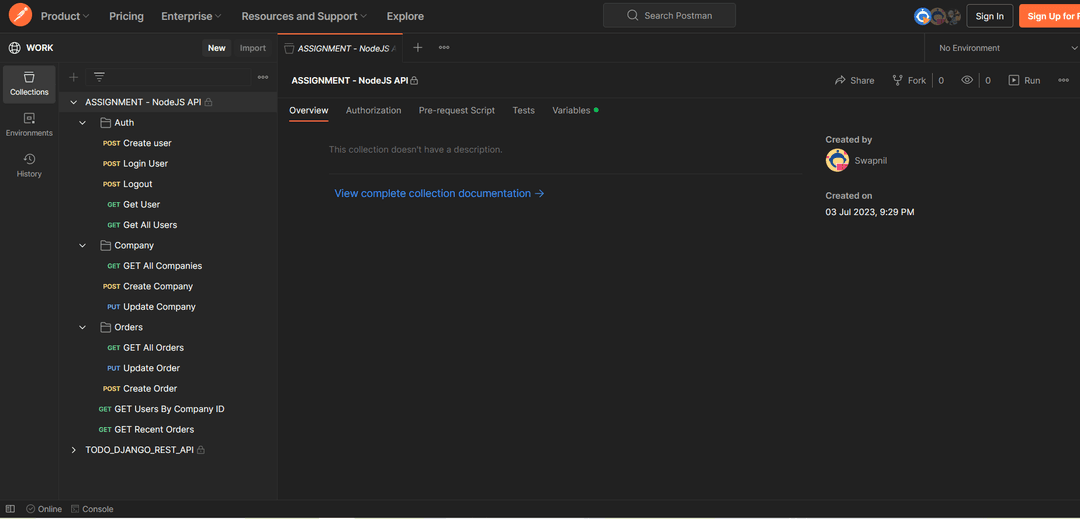
Task: Collapse the ASSIGNMENT - NodeJS API collection
Action: click(x=74, y=102)
